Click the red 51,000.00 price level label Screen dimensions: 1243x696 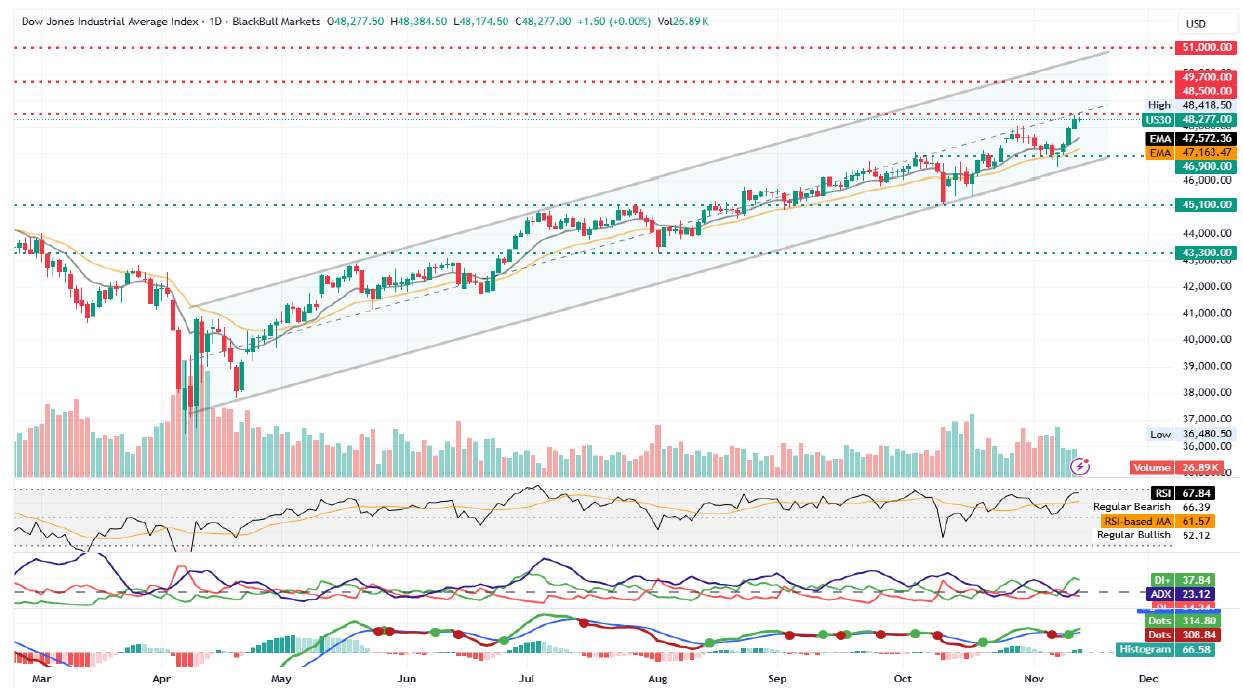tap(1205, 47)
